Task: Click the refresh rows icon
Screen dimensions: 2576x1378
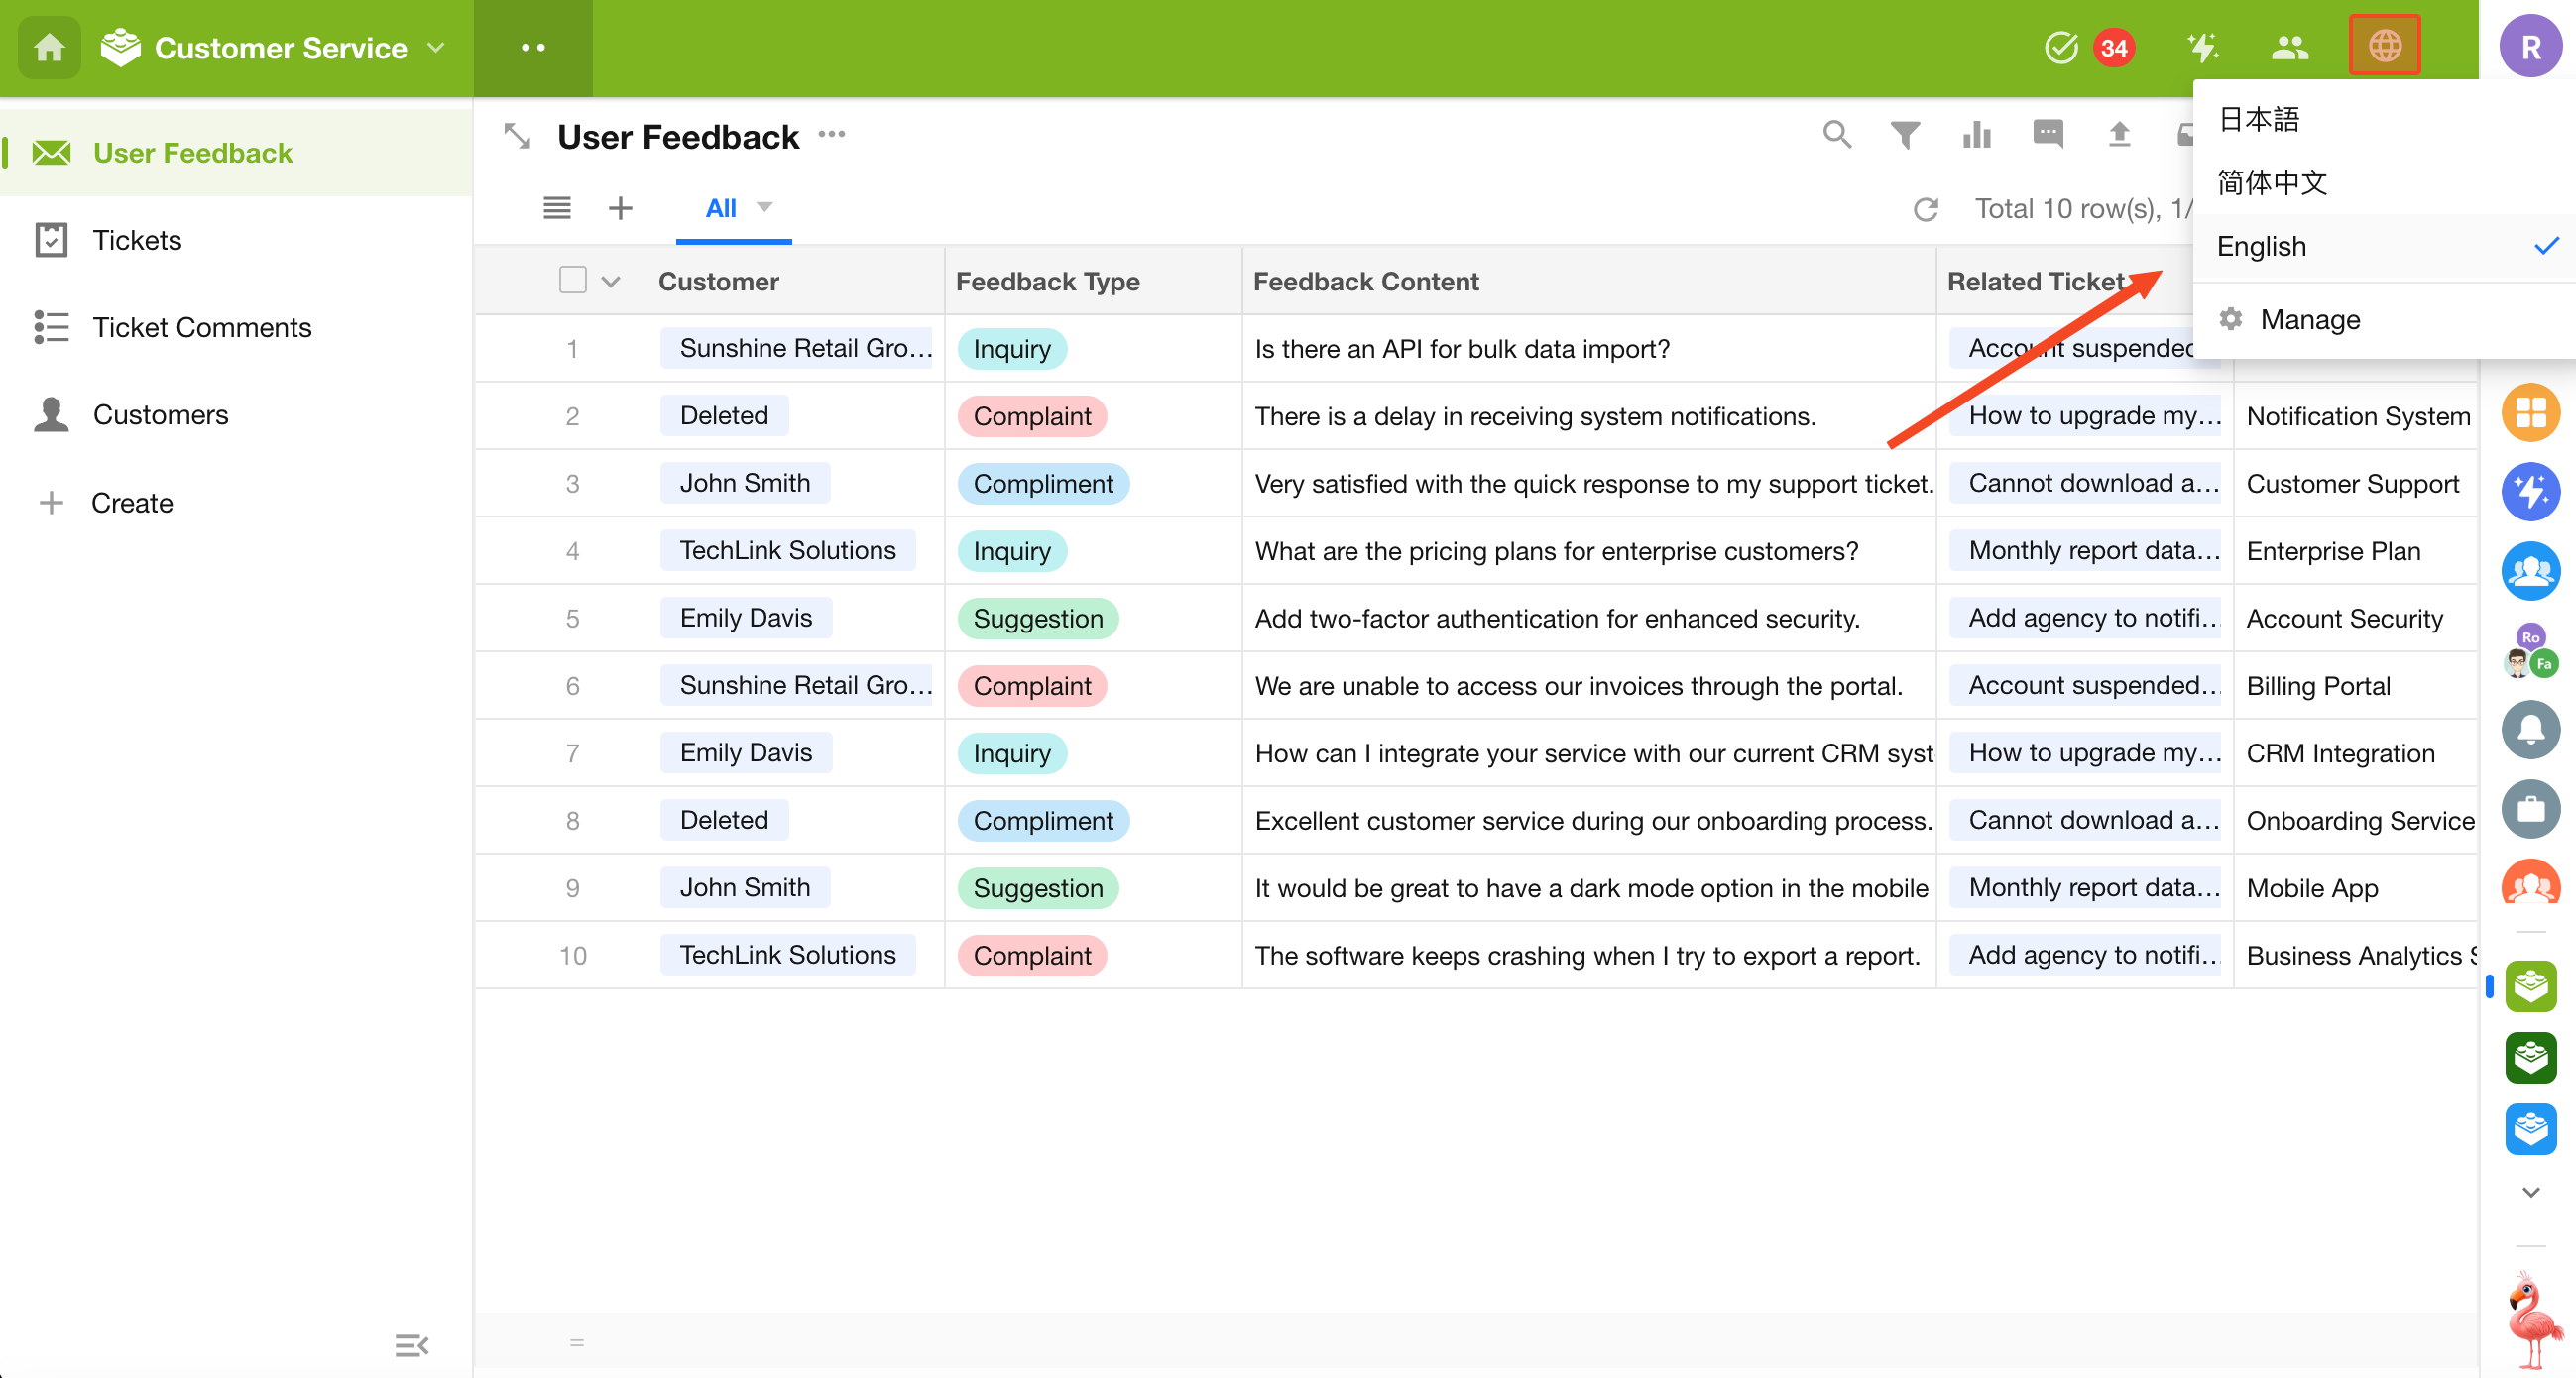Action: click(x=1925, y=209)
